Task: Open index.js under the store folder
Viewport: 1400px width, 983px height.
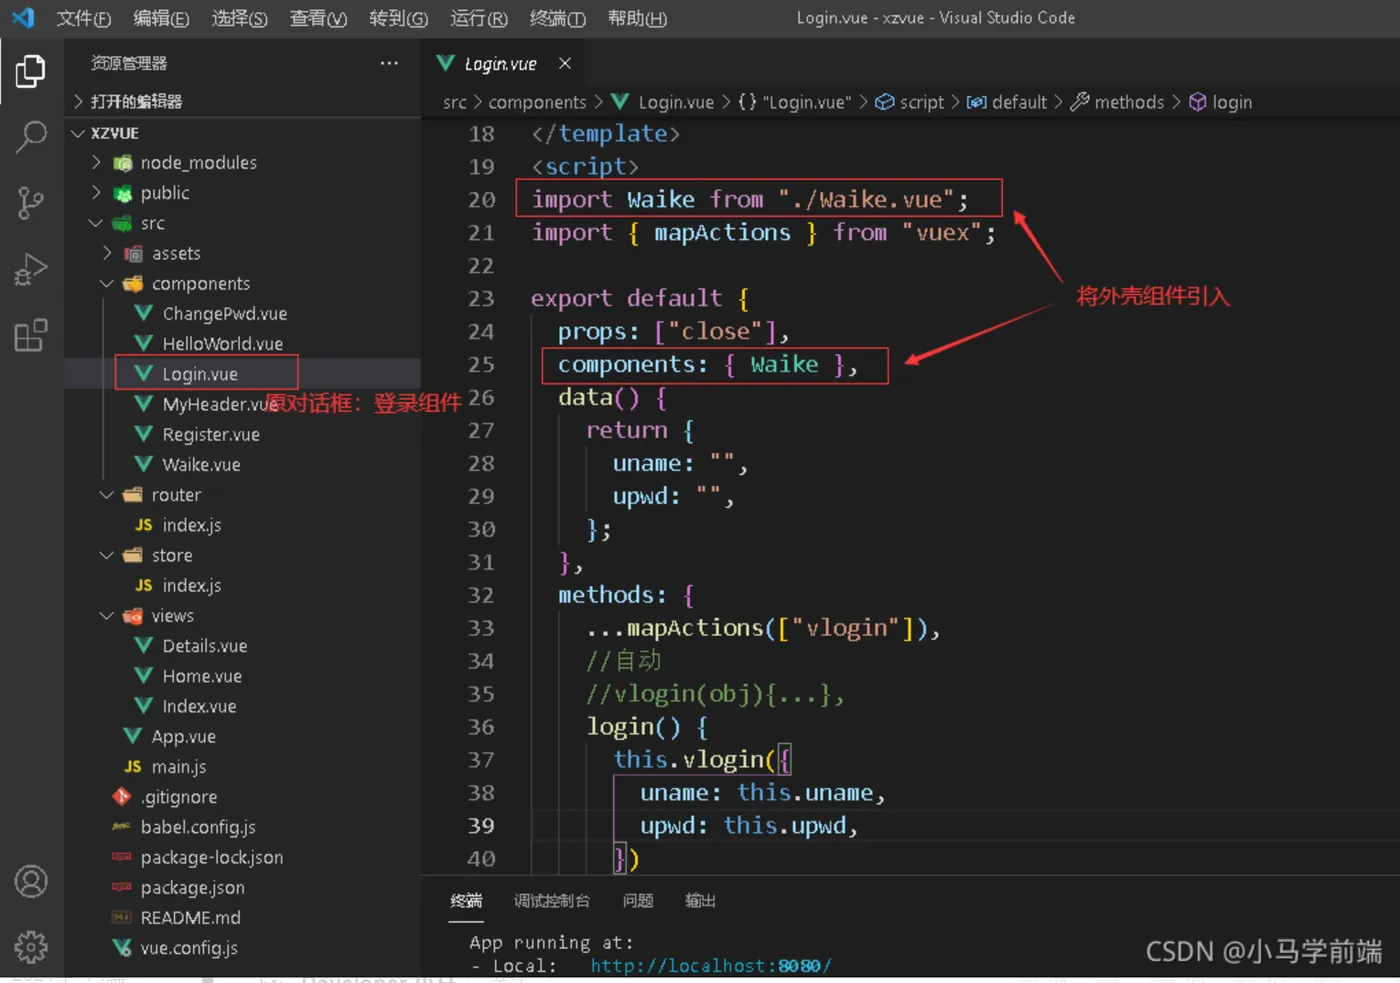Action: pos(192,585)
